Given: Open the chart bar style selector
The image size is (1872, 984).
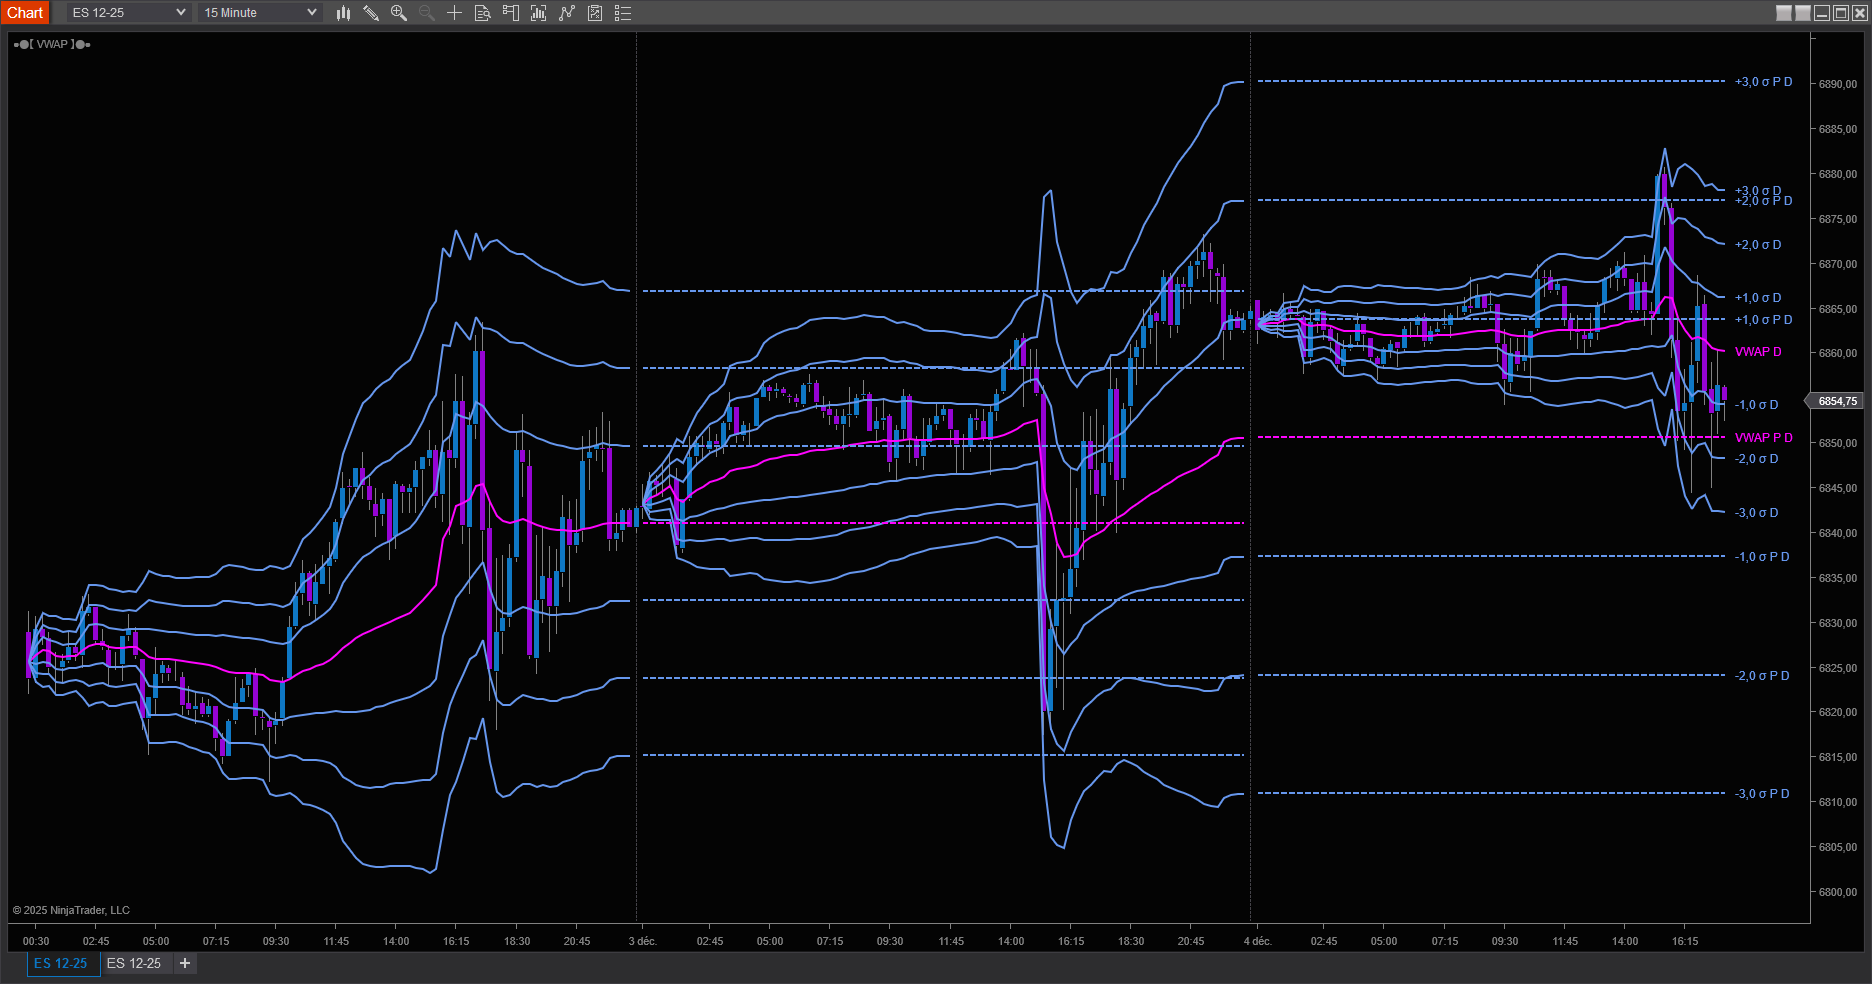Looking at the screenshot, I should (x=343, y=13).
